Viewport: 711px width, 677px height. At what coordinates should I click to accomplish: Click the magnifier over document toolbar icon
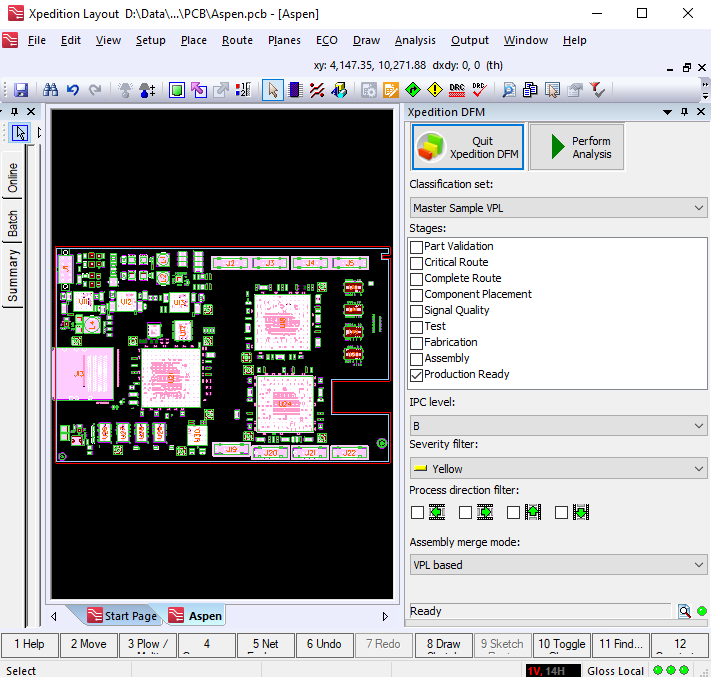tap(509, 90)
